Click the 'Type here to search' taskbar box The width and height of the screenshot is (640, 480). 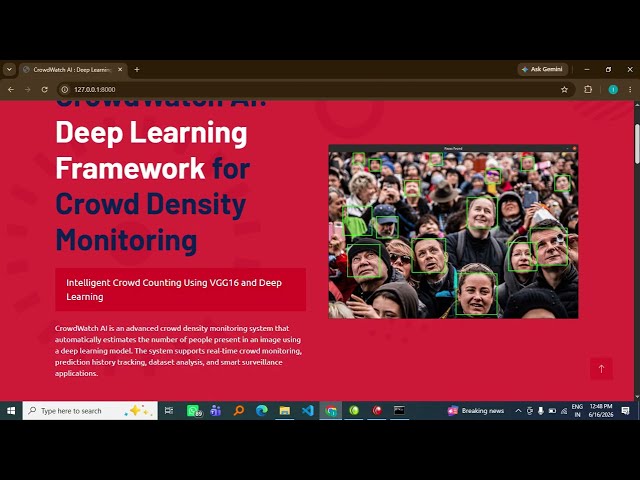click(x=90, y=411)
